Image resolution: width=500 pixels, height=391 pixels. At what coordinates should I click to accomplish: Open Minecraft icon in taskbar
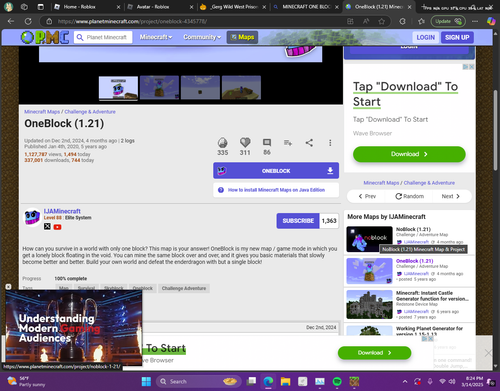click(354, 381)
